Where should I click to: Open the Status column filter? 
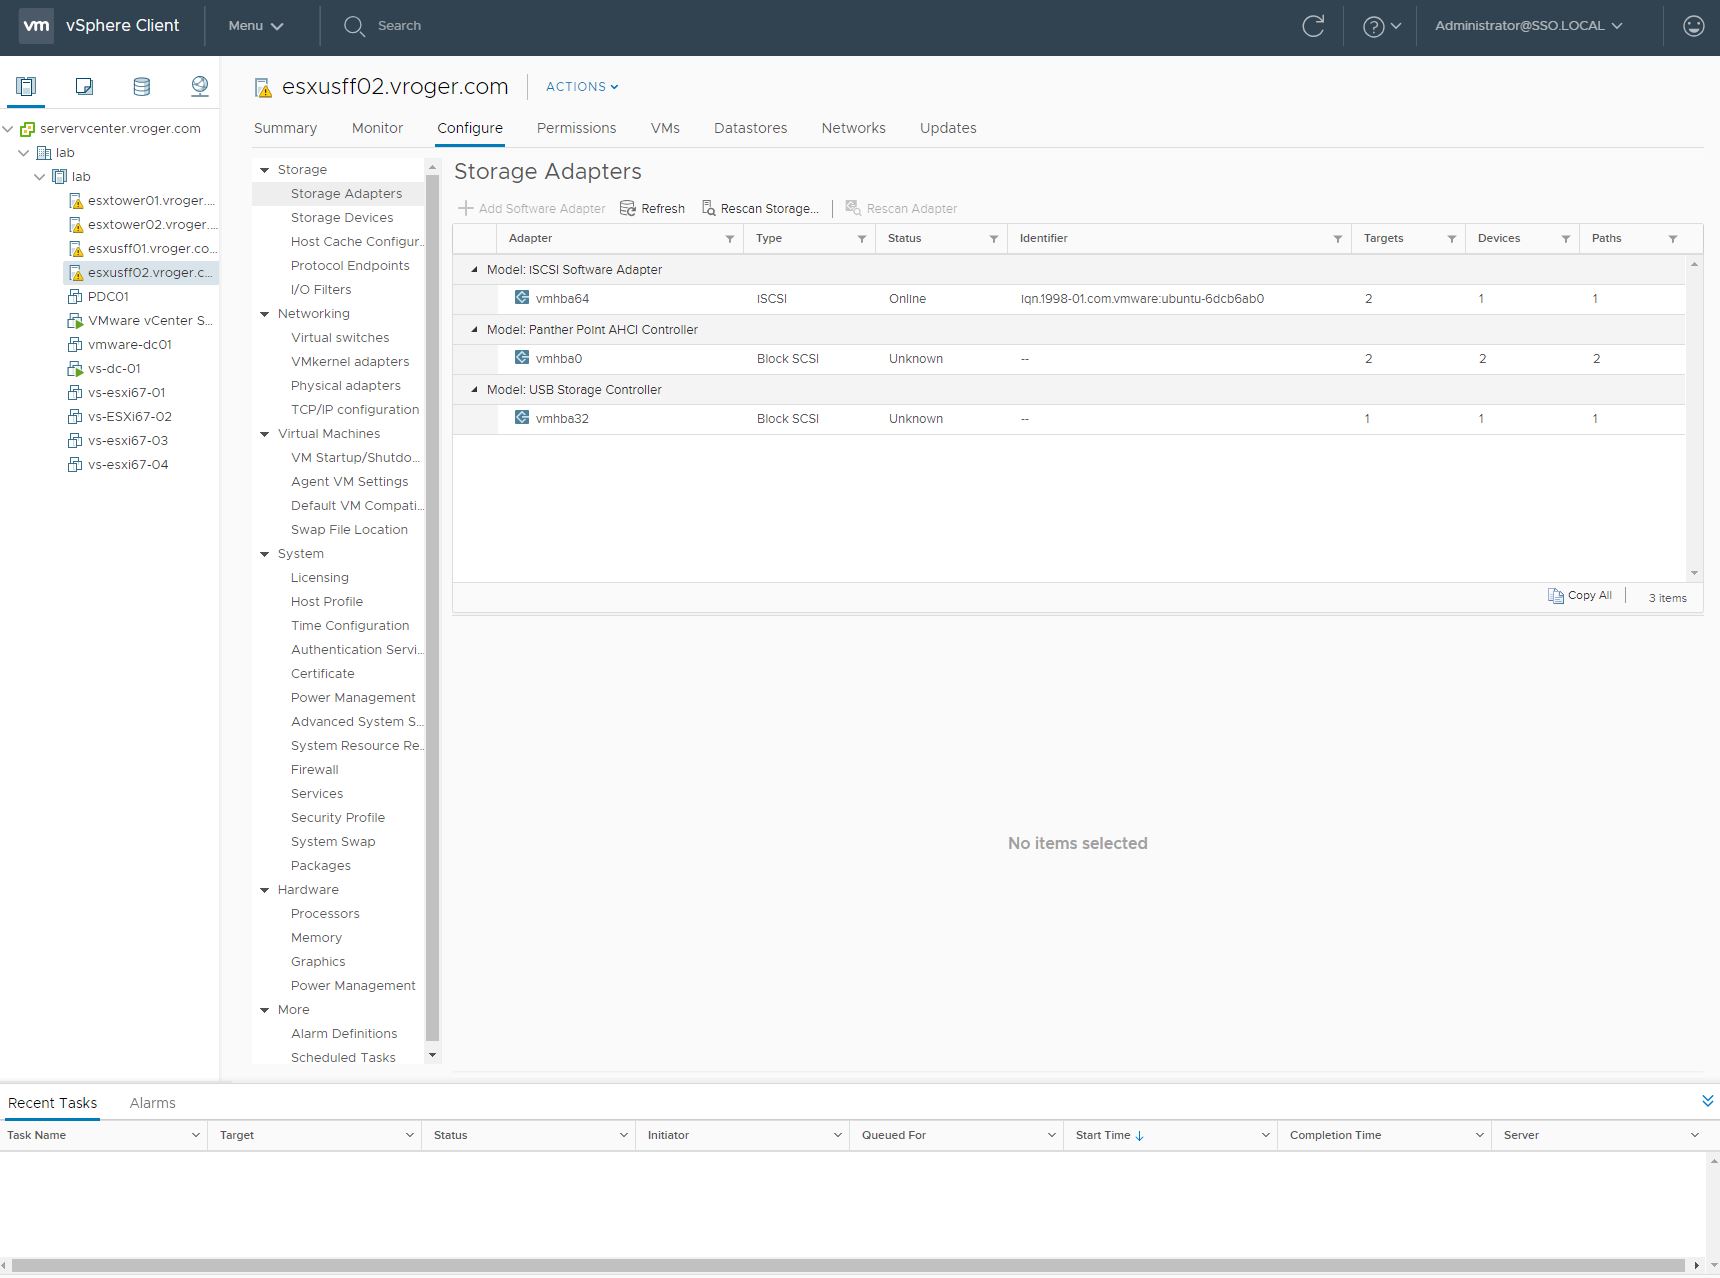coord(994,239)
